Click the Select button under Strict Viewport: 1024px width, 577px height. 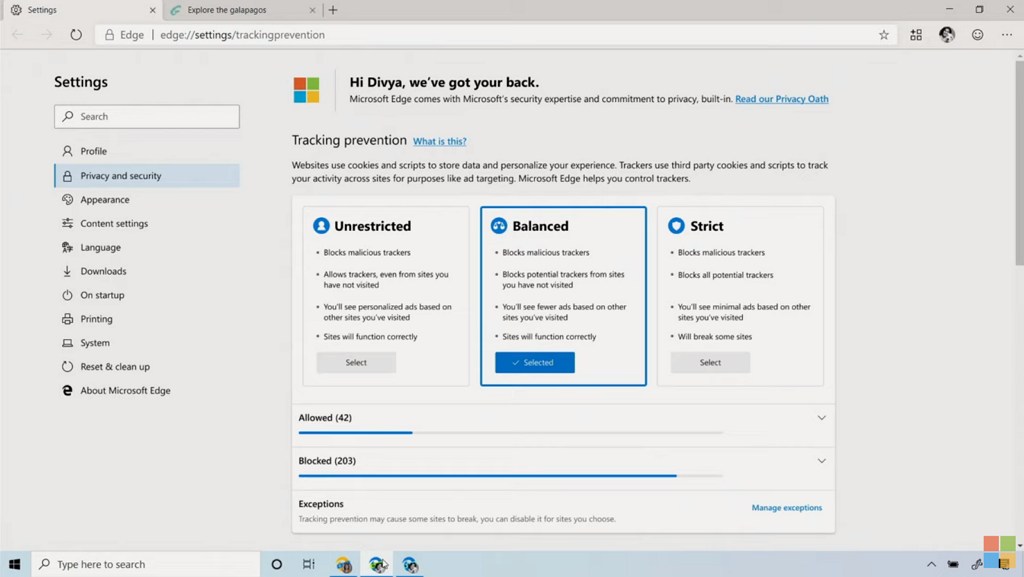click(x=710, y=362)
